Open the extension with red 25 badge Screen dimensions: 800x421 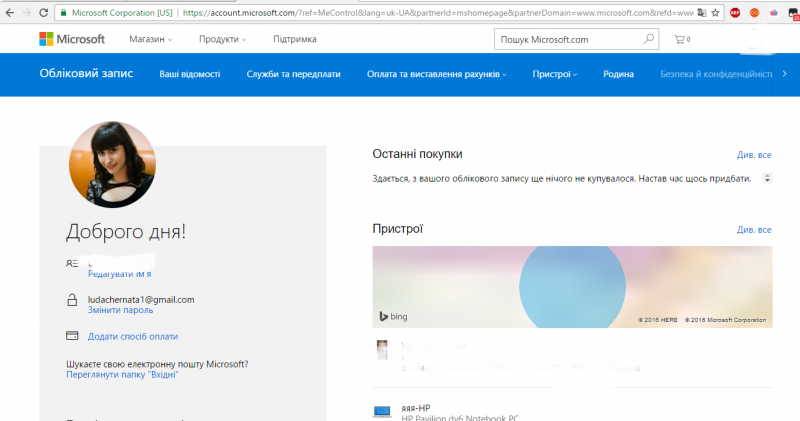click(793, 14)
